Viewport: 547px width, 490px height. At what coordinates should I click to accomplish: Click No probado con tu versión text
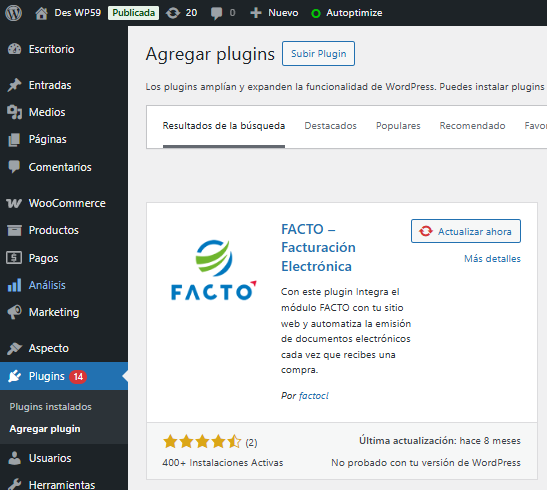coord(426,463)
